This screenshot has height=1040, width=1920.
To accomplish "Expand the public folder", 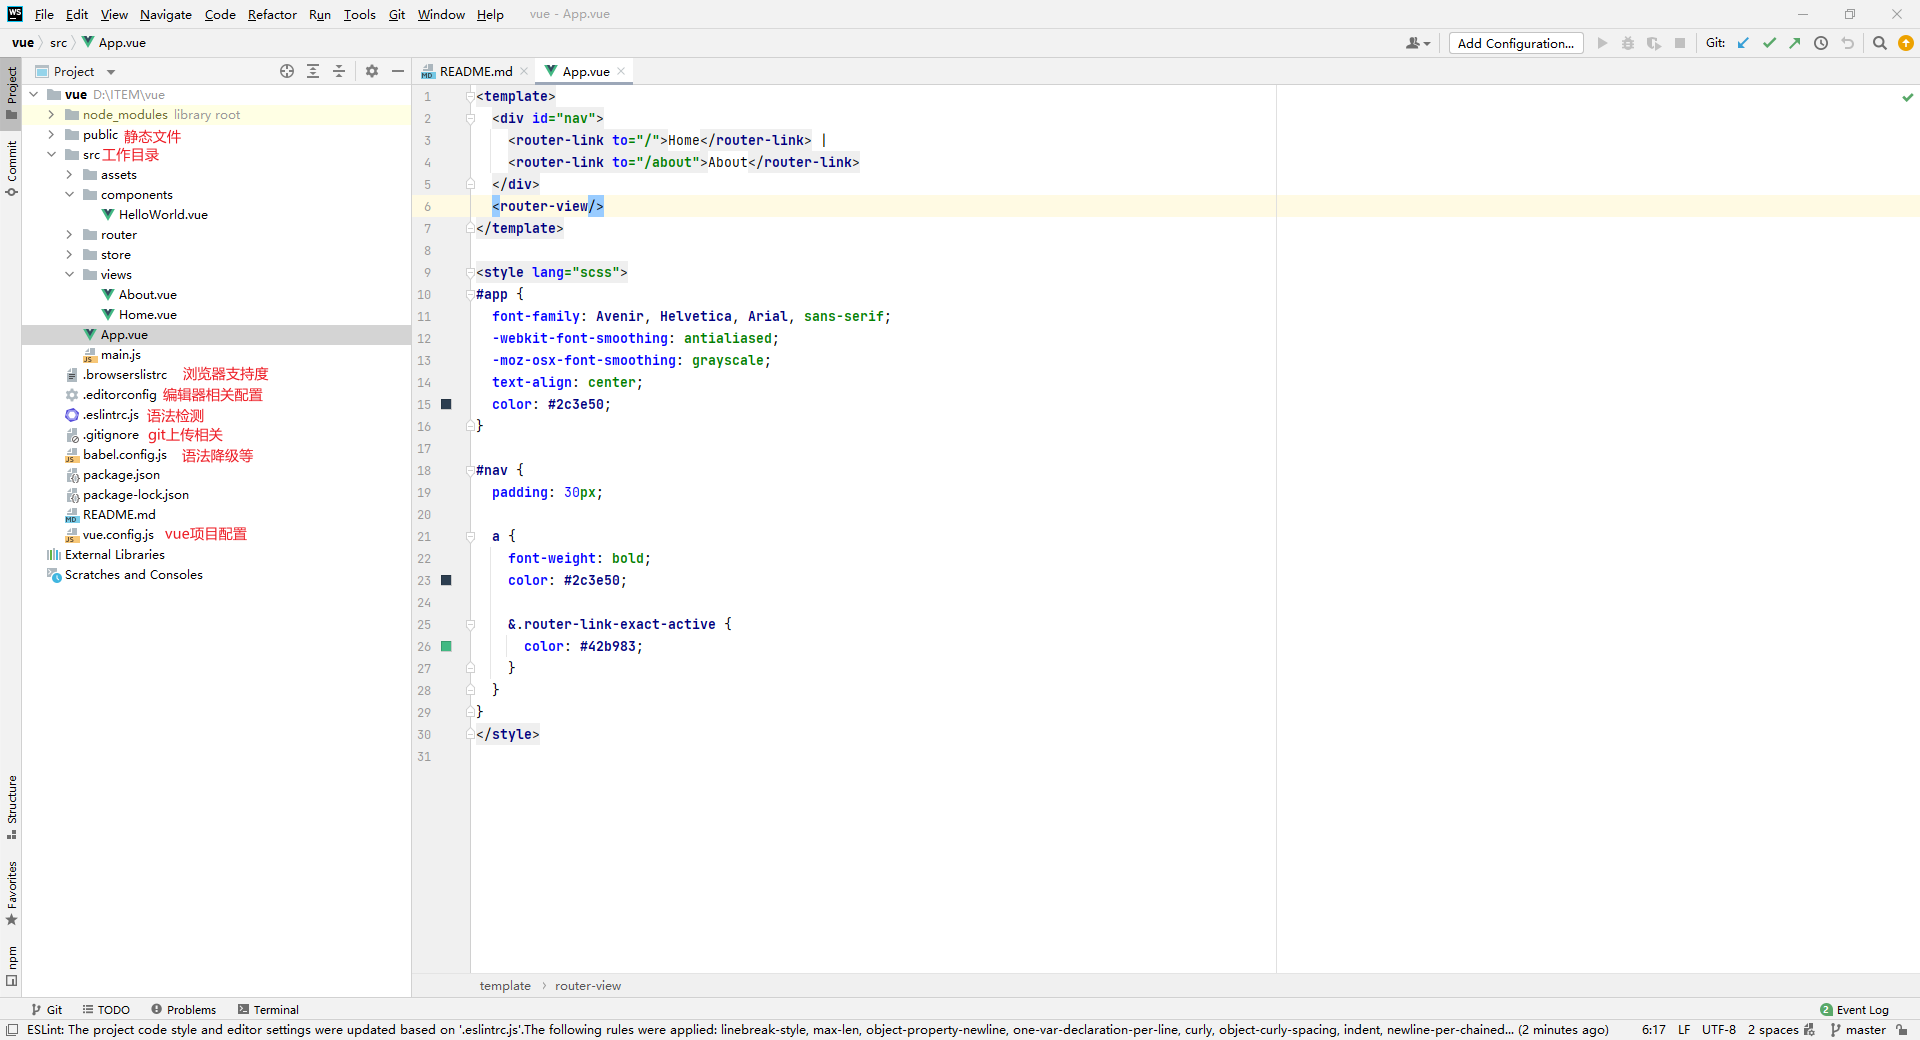I will [x=51, y=135].
